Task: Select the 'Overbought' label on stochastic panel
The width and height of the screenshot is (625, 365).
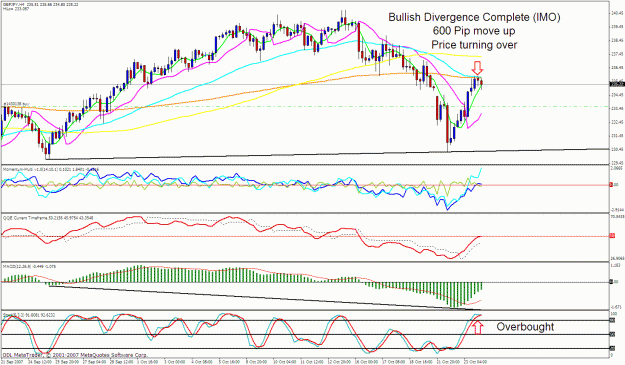Action: (525, 327)
